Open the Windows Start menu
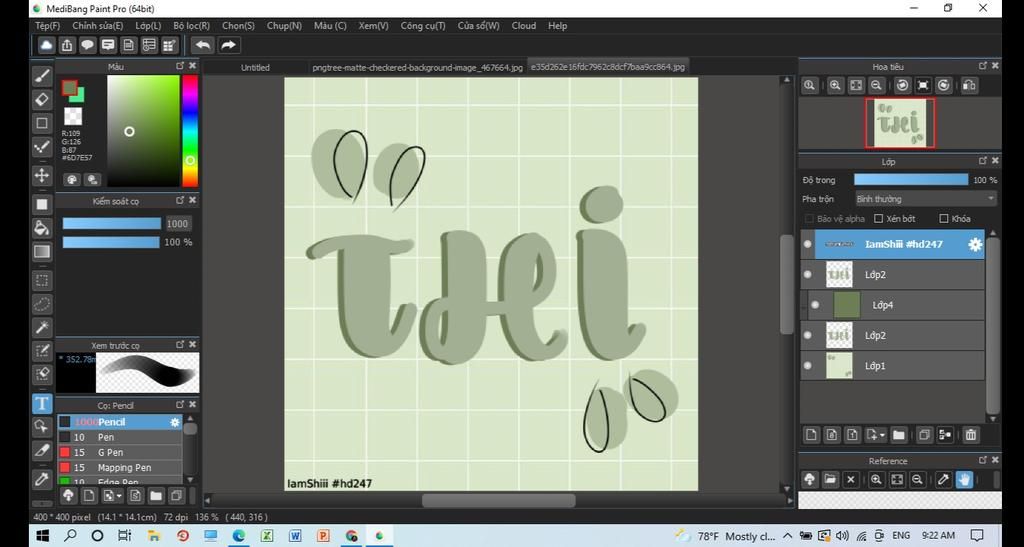Viewport: 1024px width, 547px height. (43, 536)
